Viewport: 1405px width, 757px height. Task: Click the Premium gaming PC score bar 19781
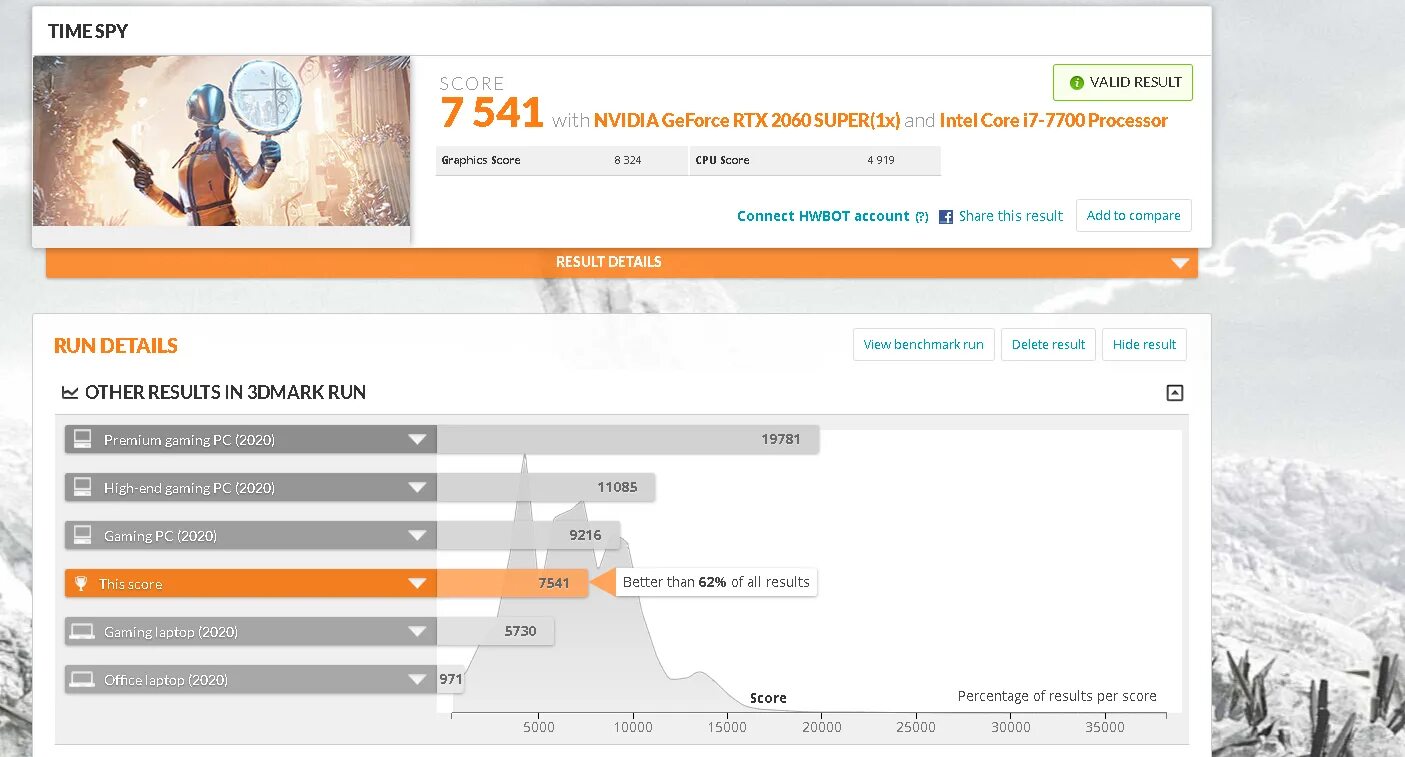[628, 439]
